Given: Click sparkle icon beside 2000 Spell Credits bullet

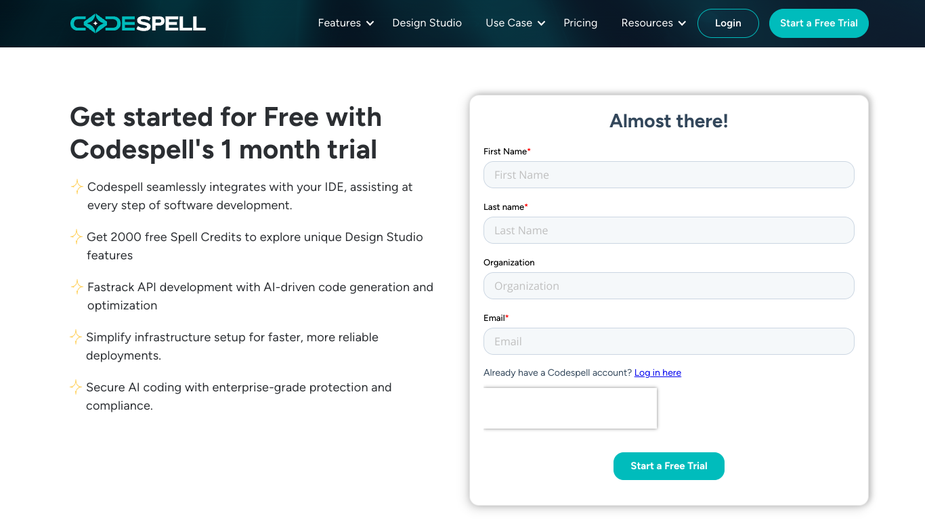Looking at the screenshot, I should click(76, 237).
